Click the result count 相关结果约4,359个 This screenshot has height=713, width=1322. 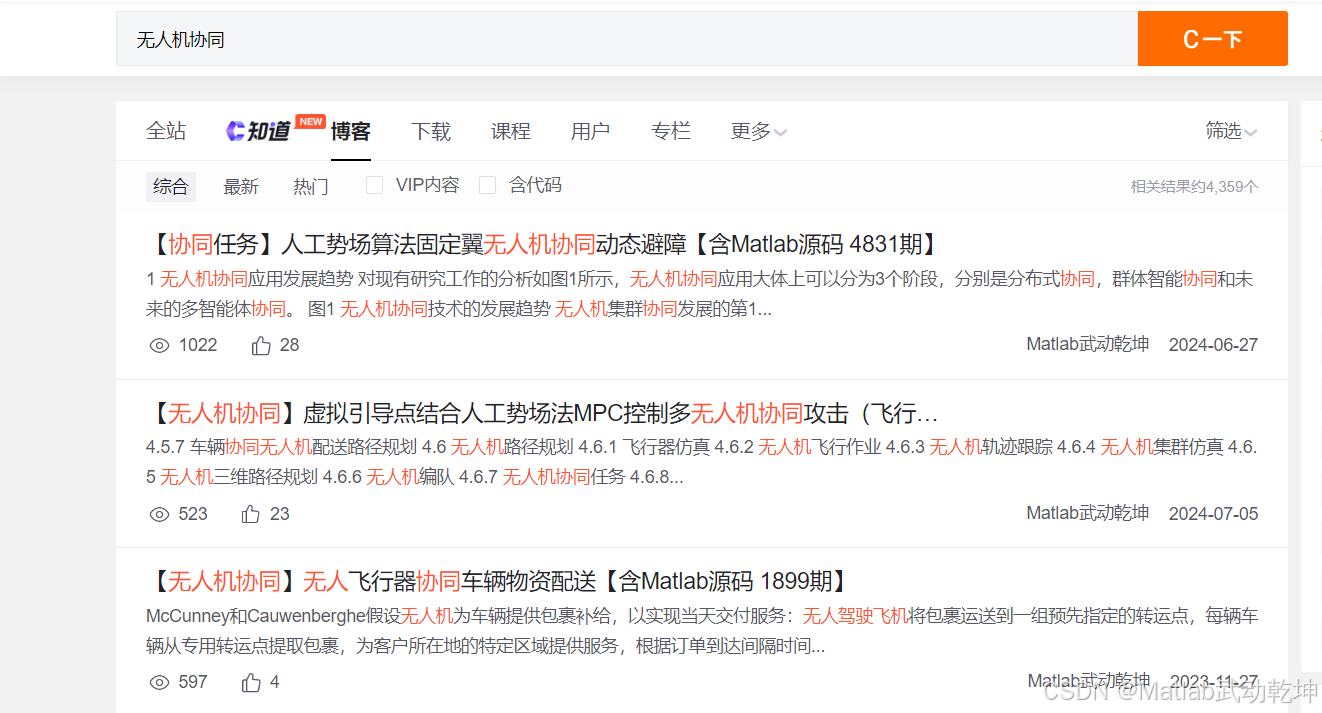[1194, 186]
